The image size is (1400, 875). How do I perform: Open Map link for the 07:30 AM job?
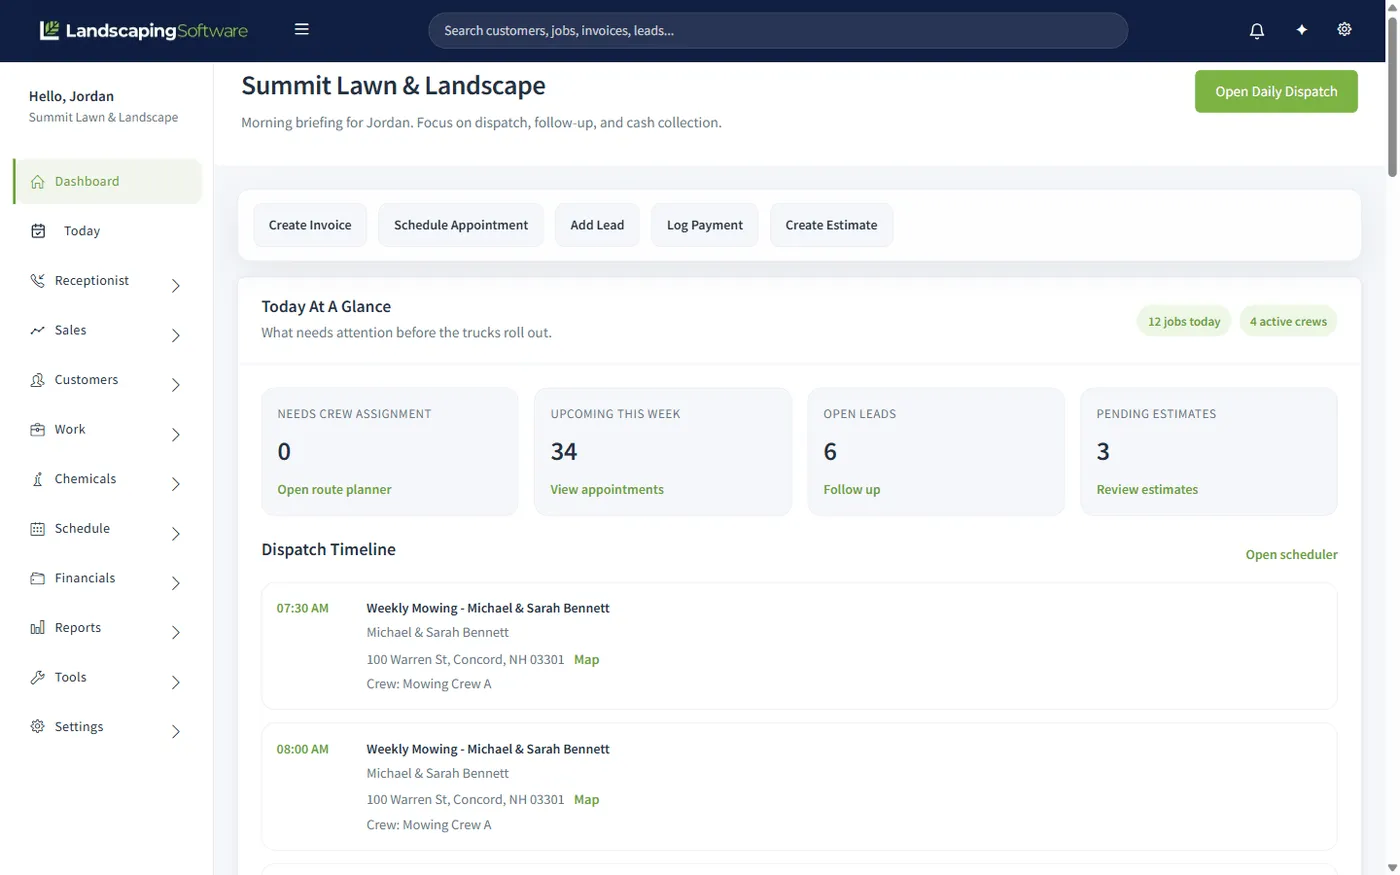587,659
